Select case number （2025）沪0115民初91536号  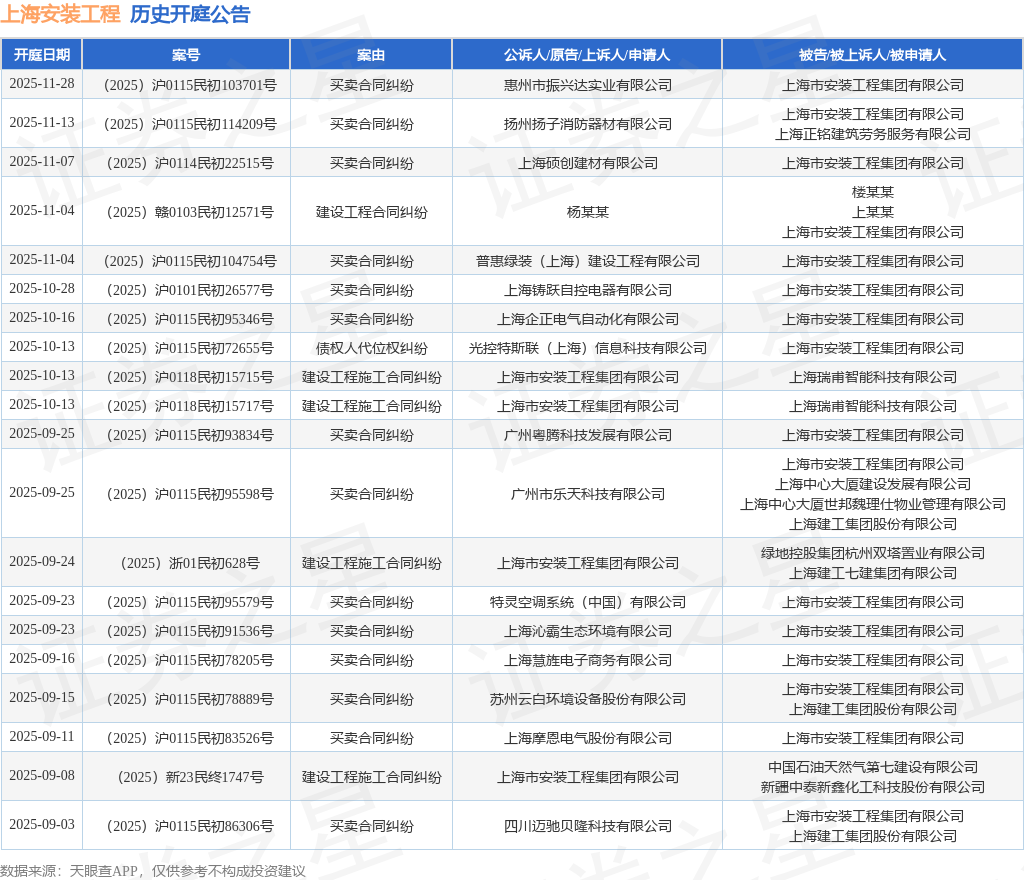pyautogui.click(x=186, y=631)
